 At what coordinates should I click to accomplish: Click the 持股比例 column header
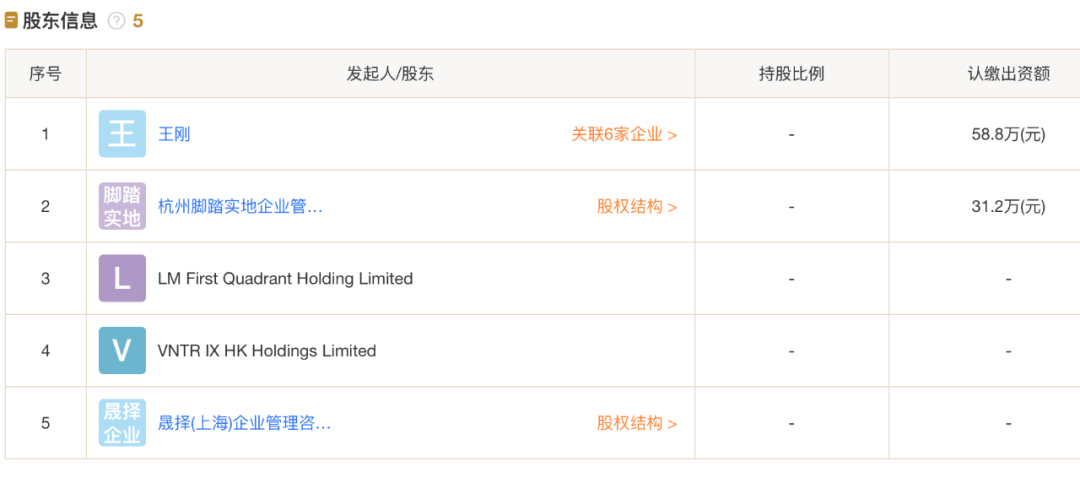[791, 73]
